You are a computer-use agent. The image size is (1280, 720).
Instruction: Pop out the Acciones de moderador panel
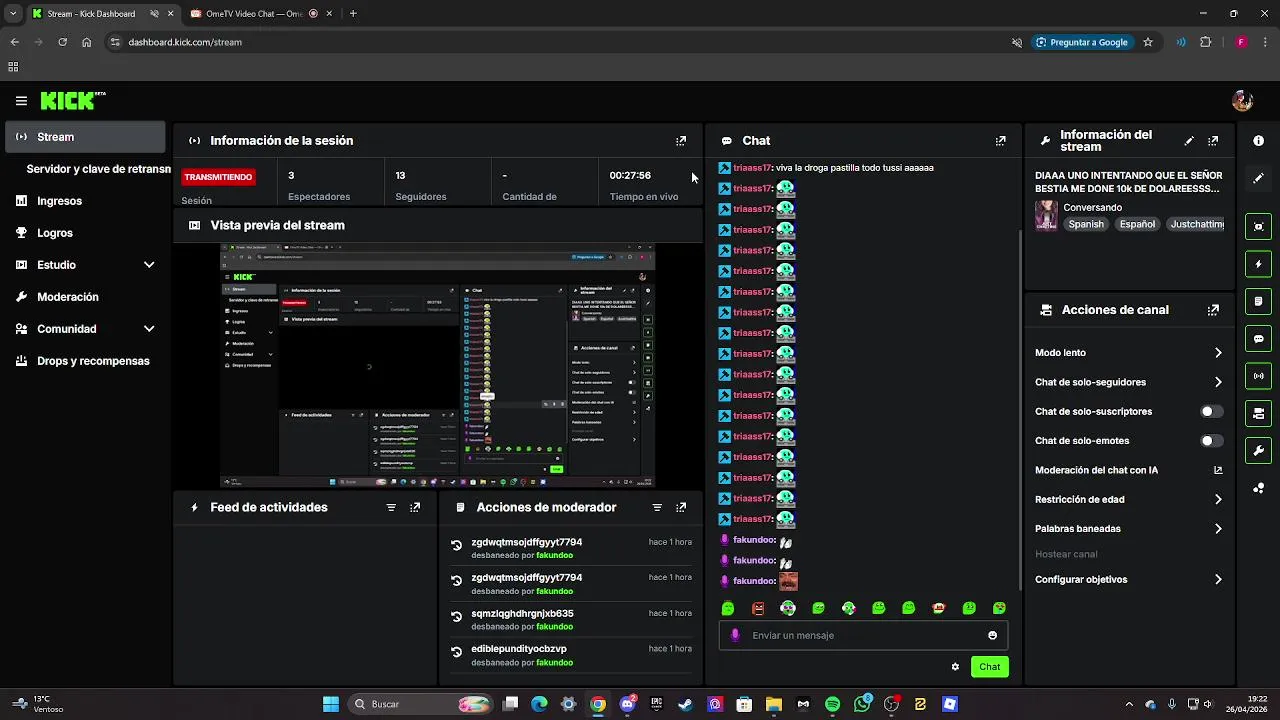[x=681, y=508]
